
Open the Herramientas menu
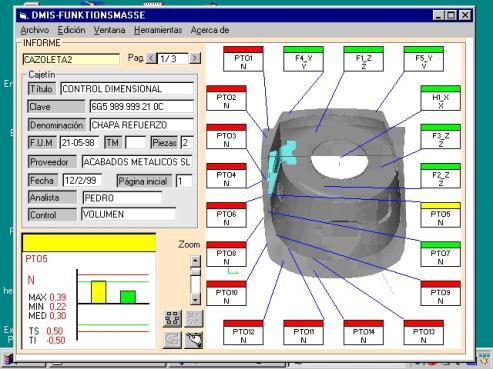point(158,30)
